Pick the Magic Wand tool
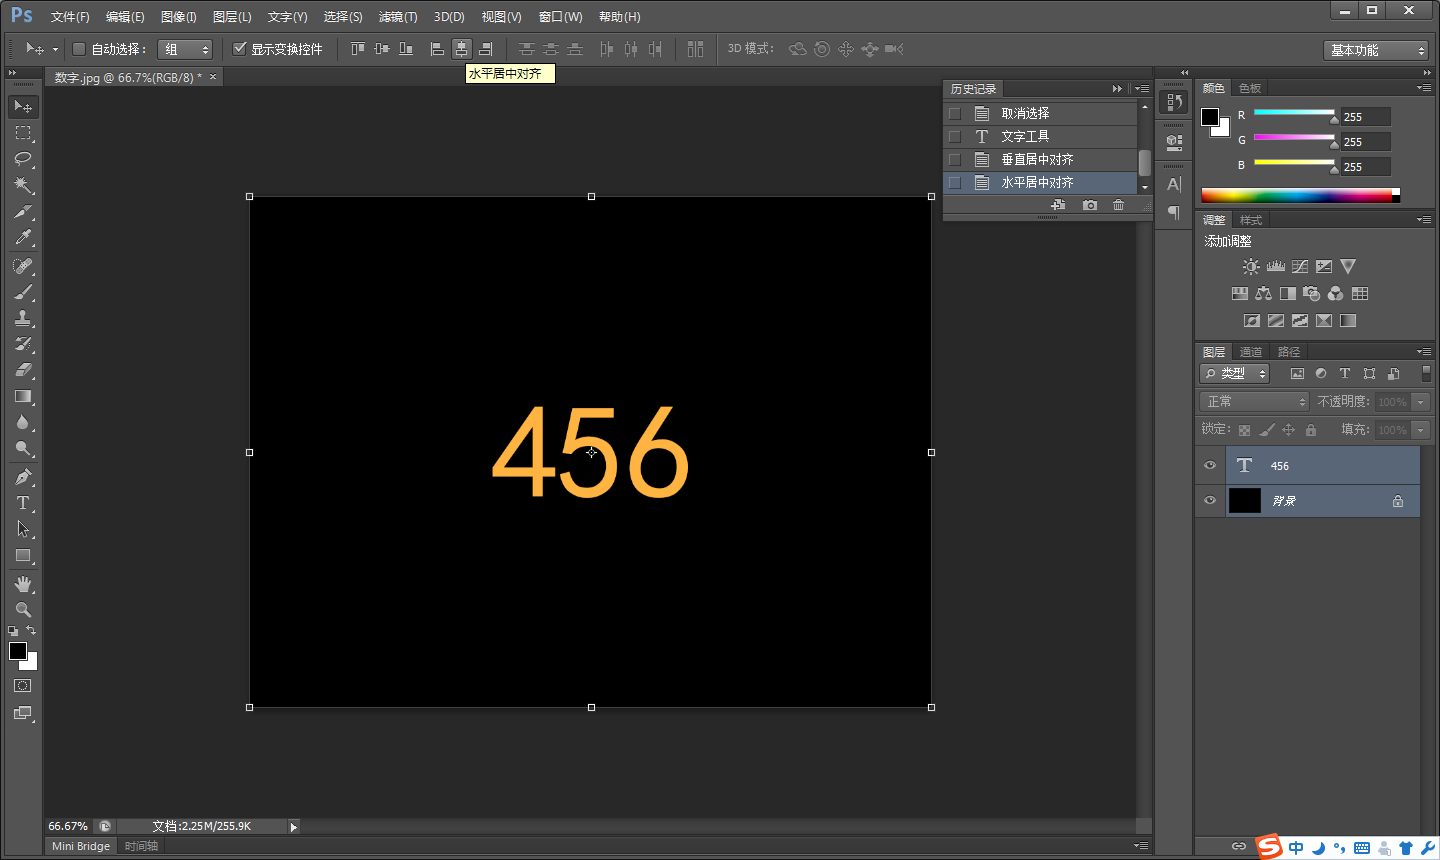Image resolution: width=1440 pixels, height=860 pixels. tap(23, 185)
